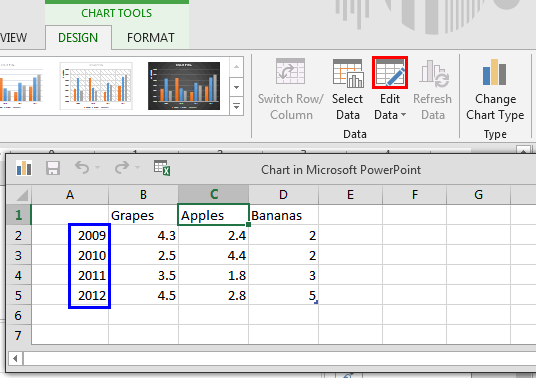Select row 4 header
The image size is (536, 378).
point(18,275)
